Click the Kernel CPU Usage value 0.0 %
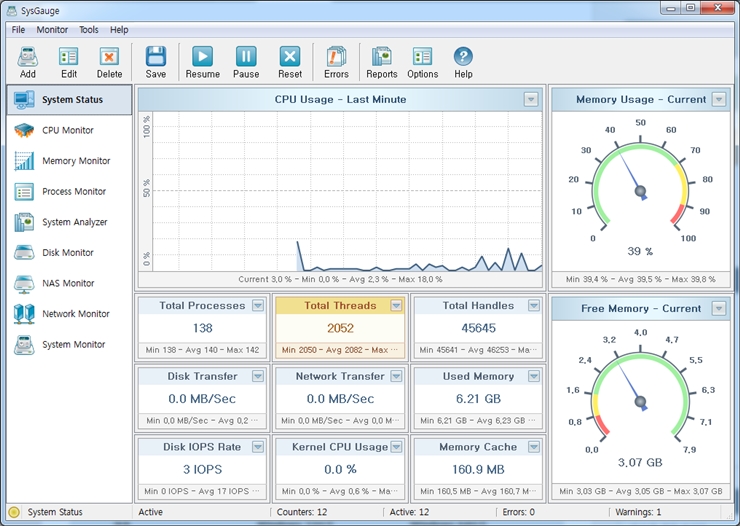The image size is (740, 526). [x=340, y=469]
